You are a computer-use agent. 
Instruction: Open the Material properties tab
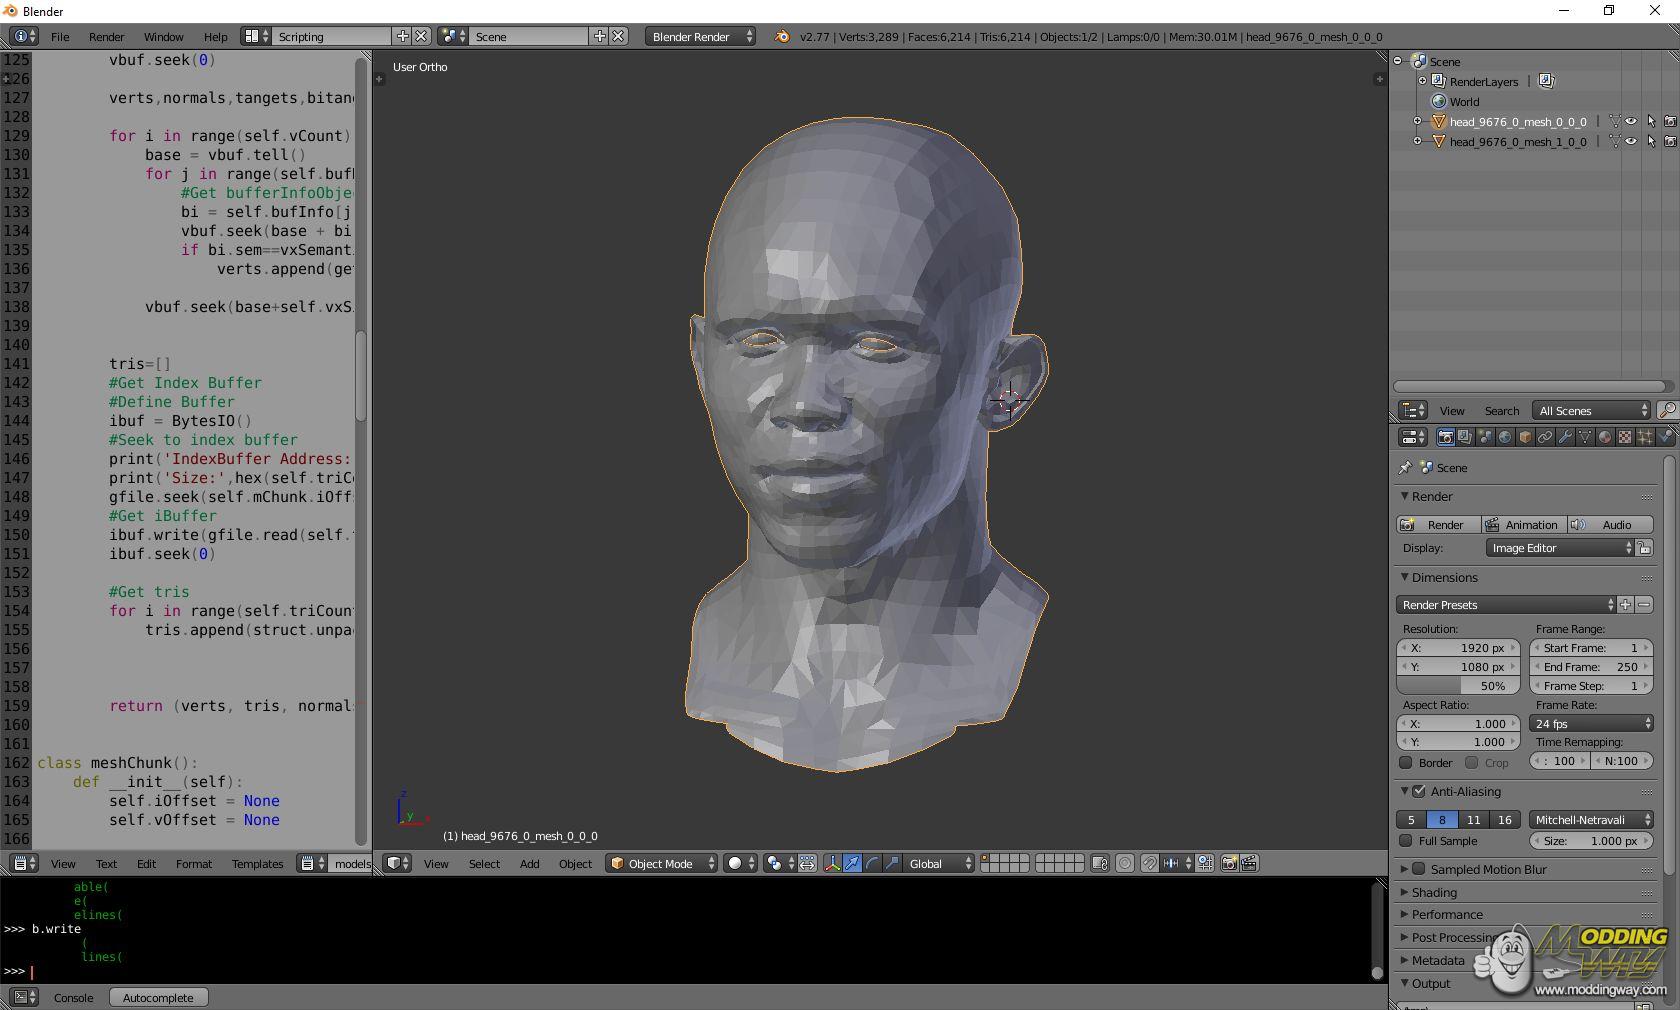(1605, 437)
